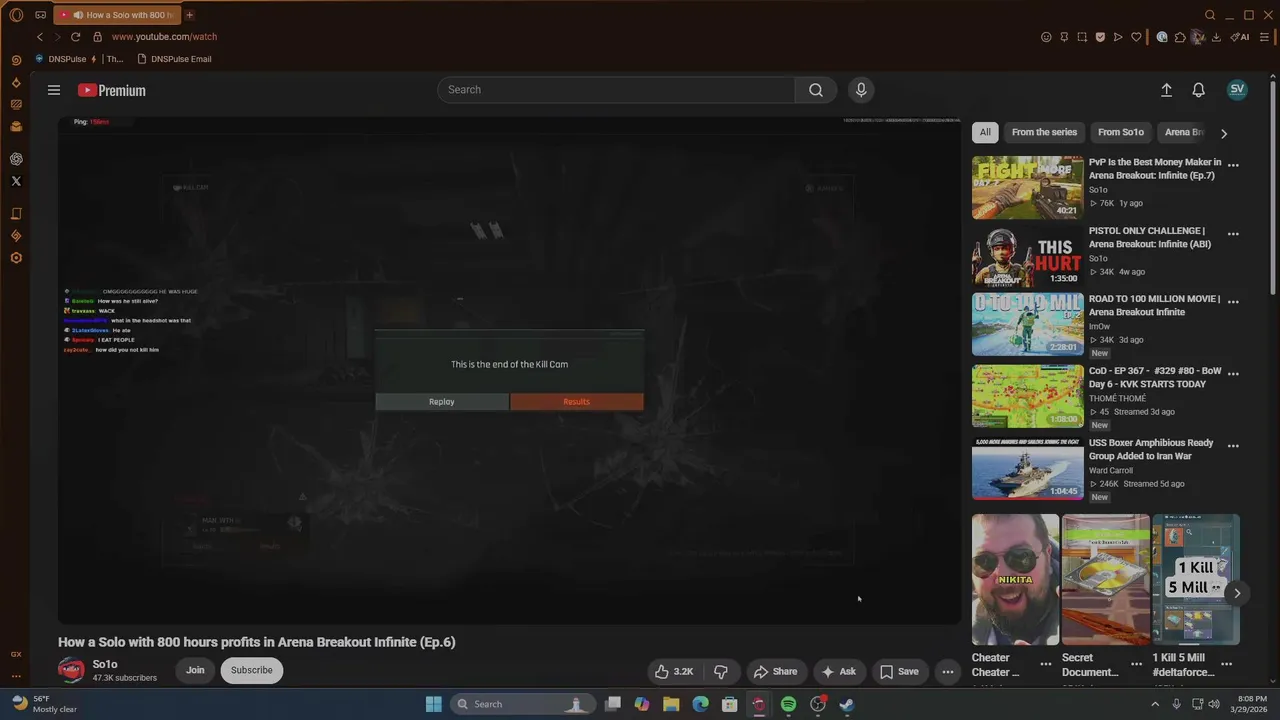
Task: Open the DNSPulse Email bookmark
Action: (x=174, y=59)
